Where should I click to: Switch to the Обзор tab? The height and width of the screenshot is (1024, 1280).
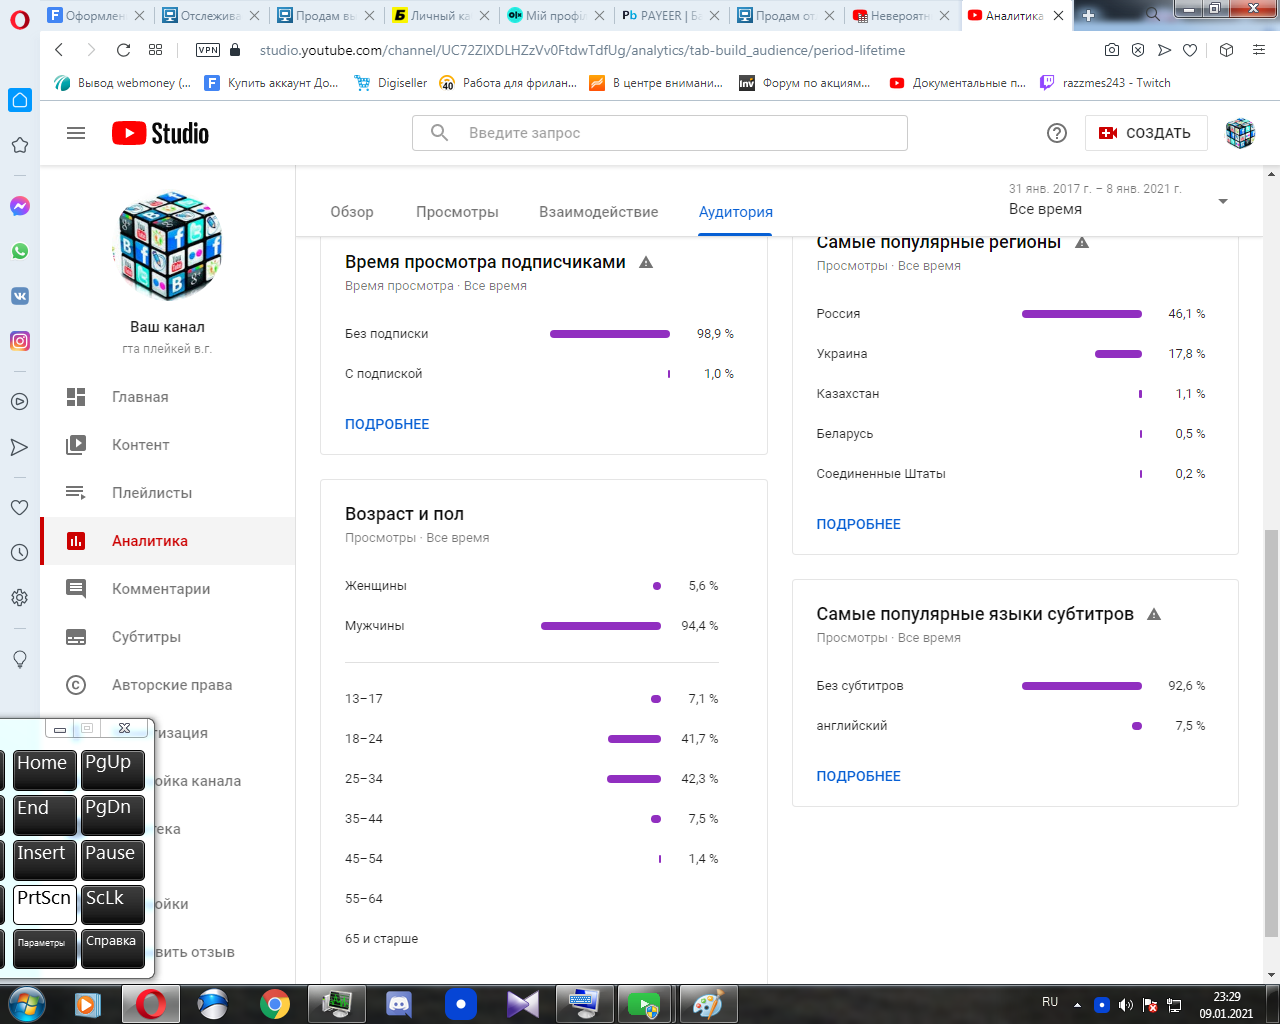pos(352,212)
